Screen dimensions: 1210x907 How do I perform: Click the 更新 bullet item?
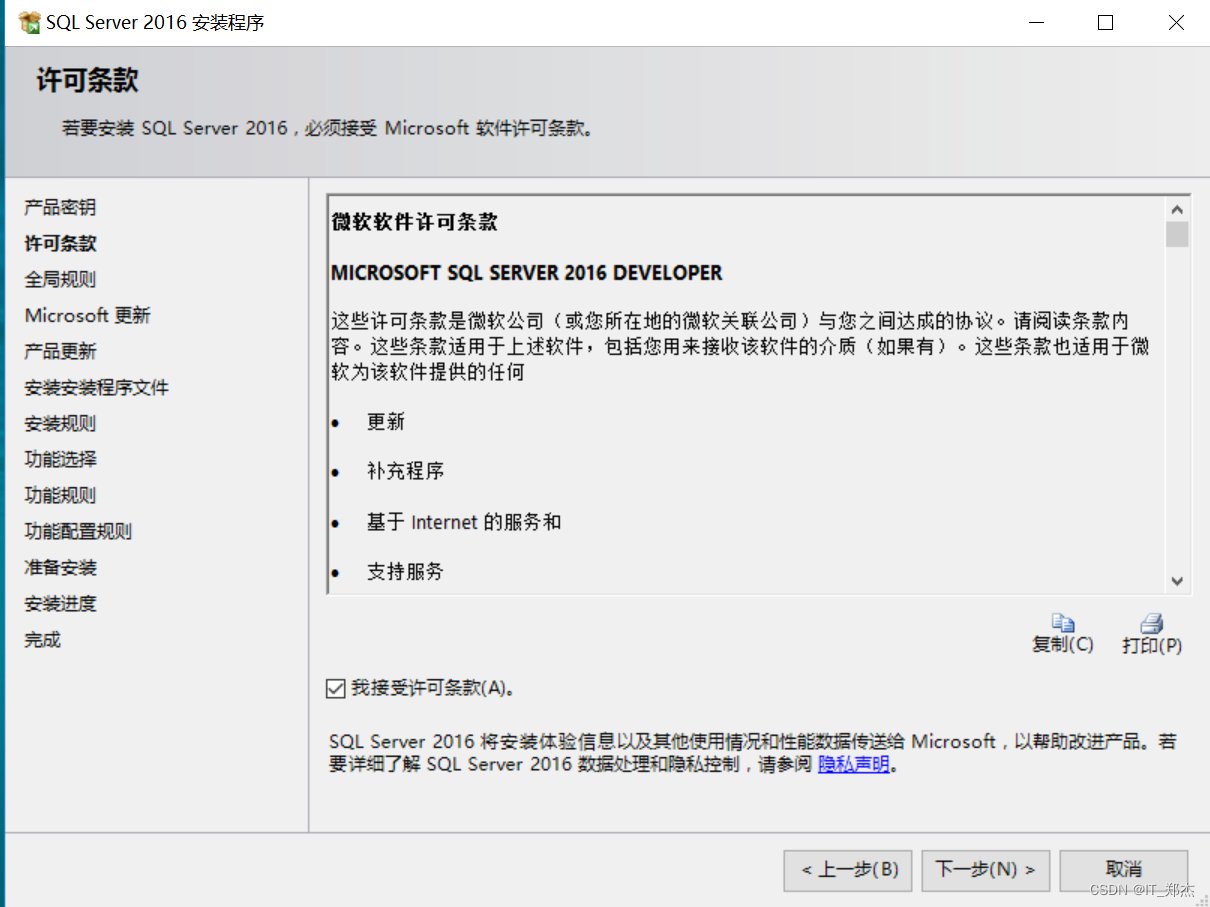click(x=385, y=422)
